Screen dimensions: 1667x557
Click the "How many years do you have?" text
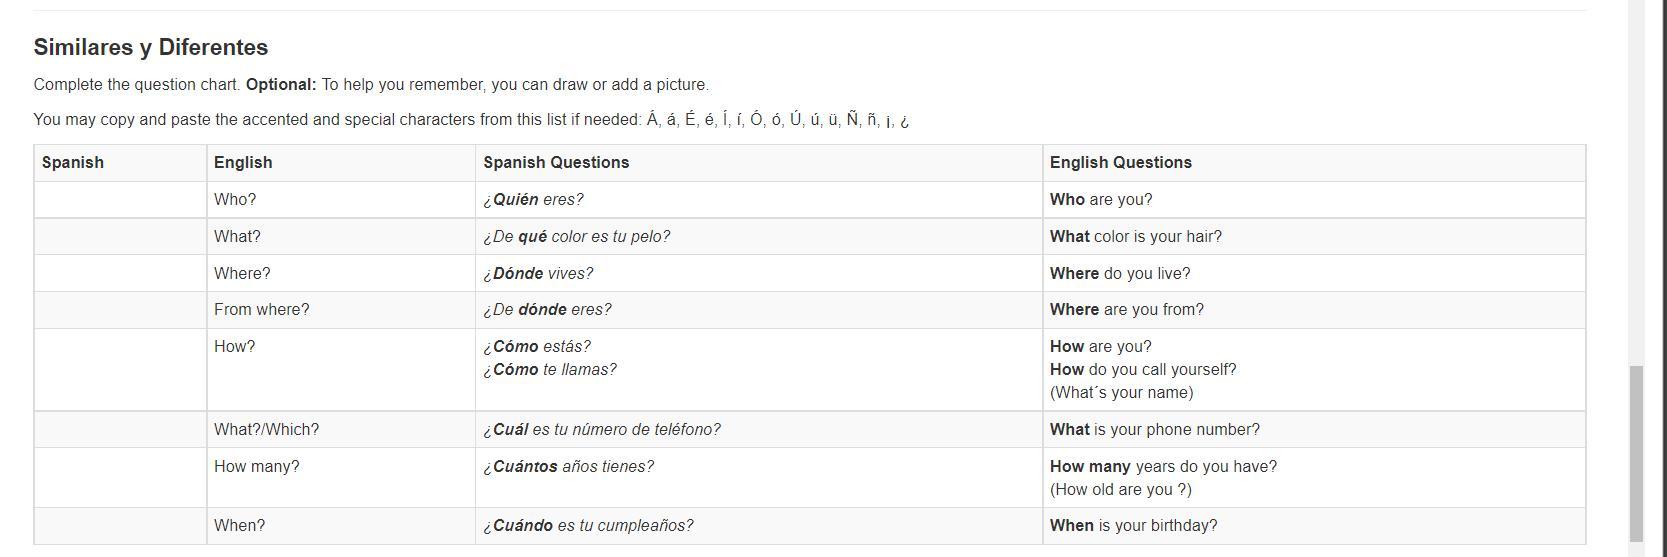[x=1163, y=467]
